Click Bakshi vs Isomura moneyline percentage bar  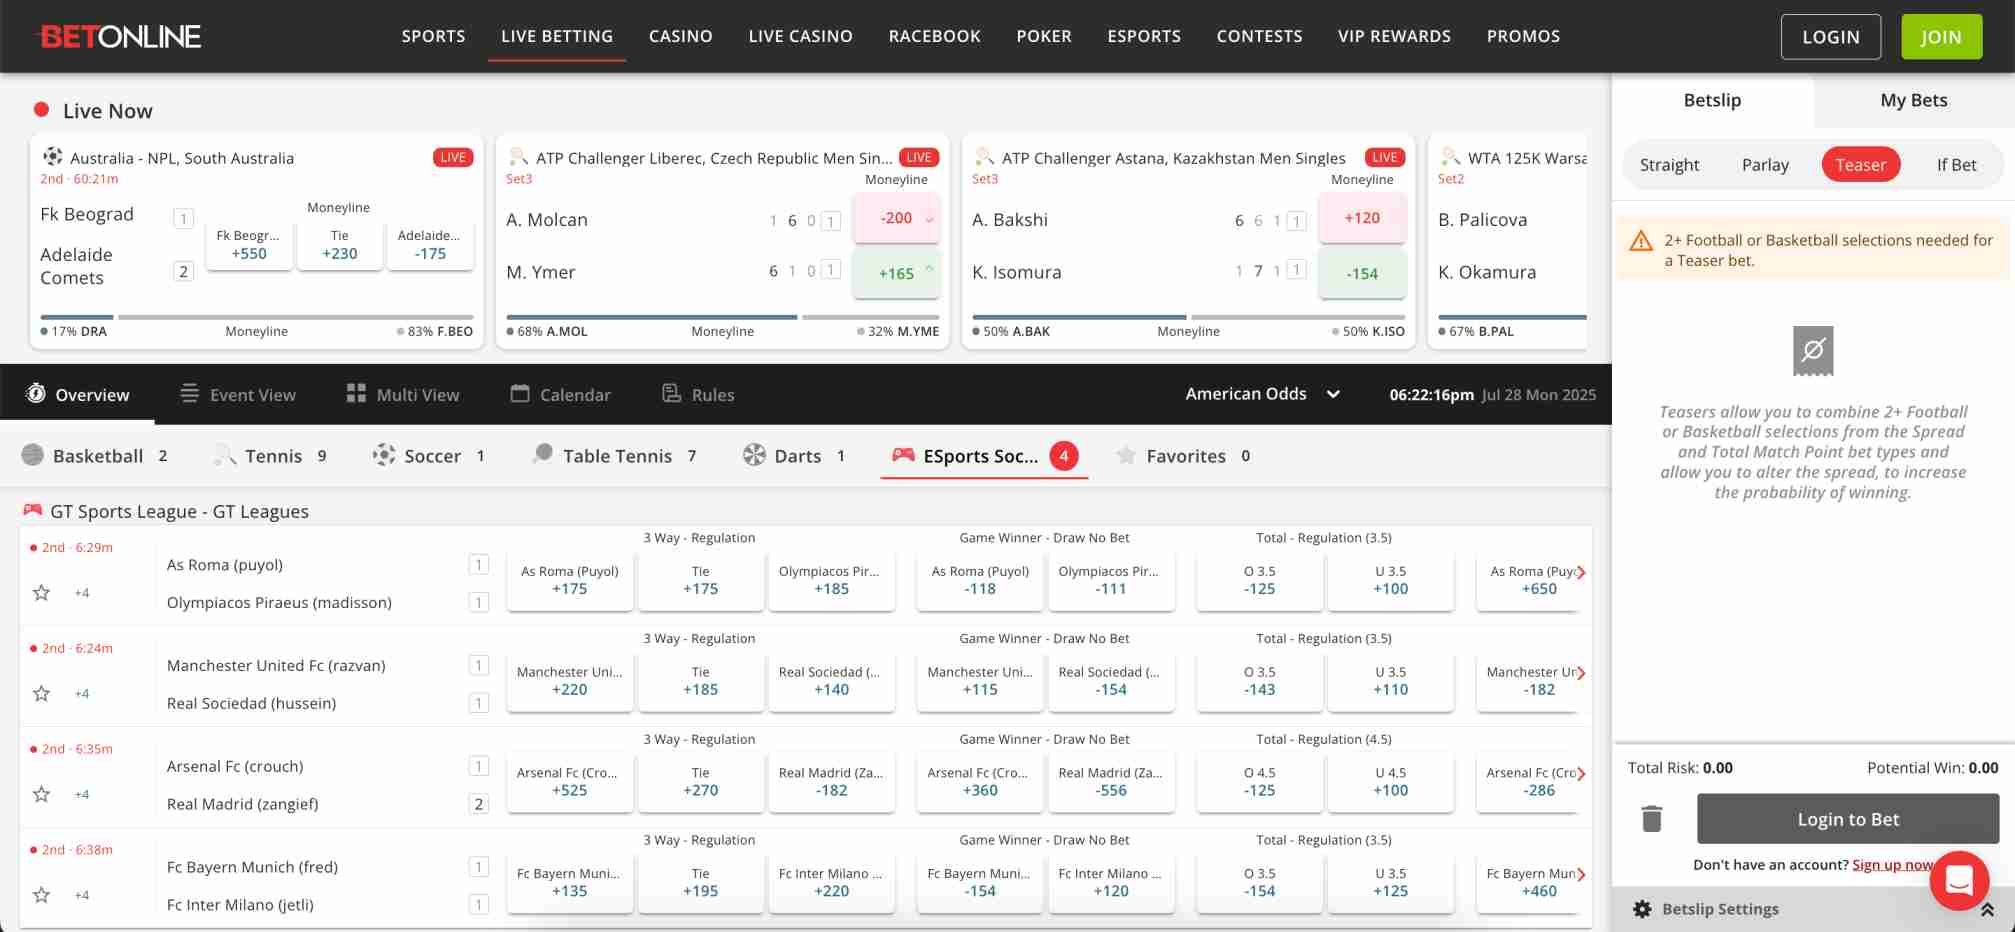tap(1188, 318)
